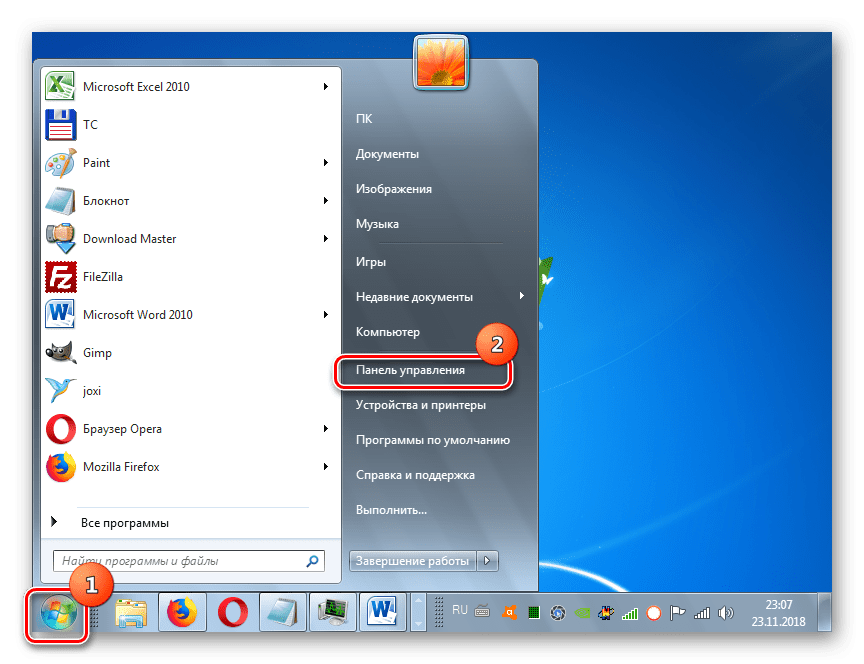The image size is (864, 664).
Task: Launch Gimp from the pinned programs
Action: [97, 353]
